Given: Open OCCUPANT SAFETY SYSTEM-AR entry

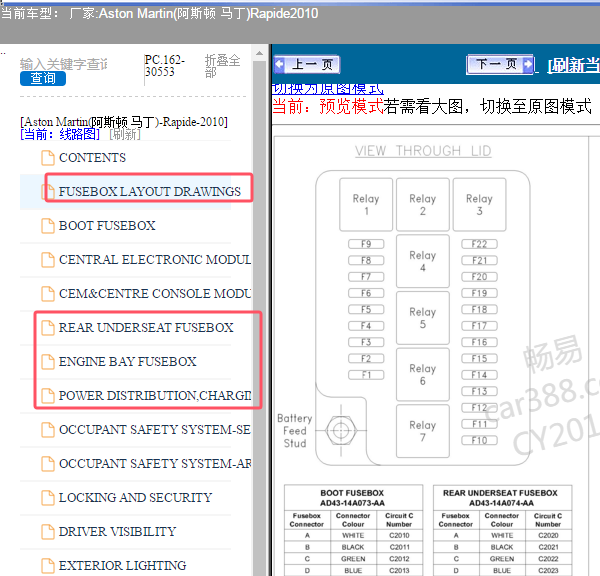Looking at the screenshot, I should pyautogui.click(x=155, y=464).
